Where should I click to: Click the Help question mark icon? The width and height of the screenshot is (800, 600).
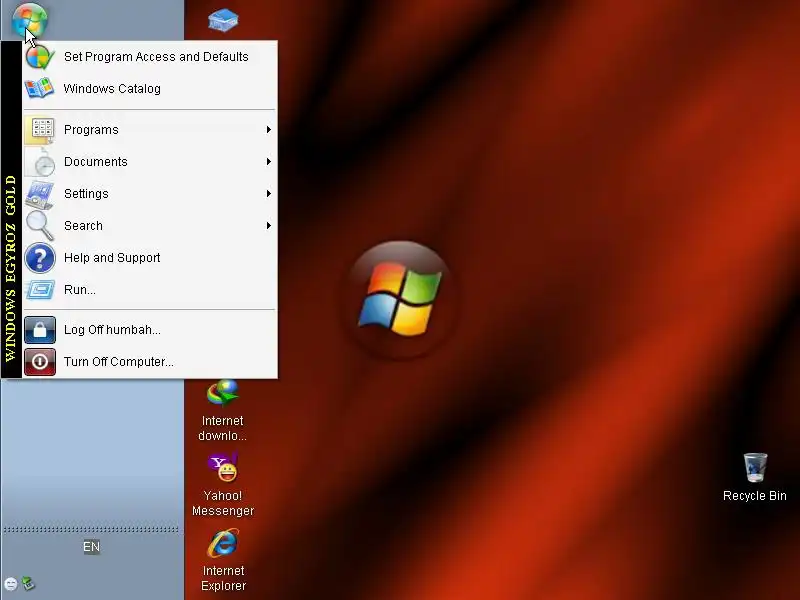pos(40,258)
